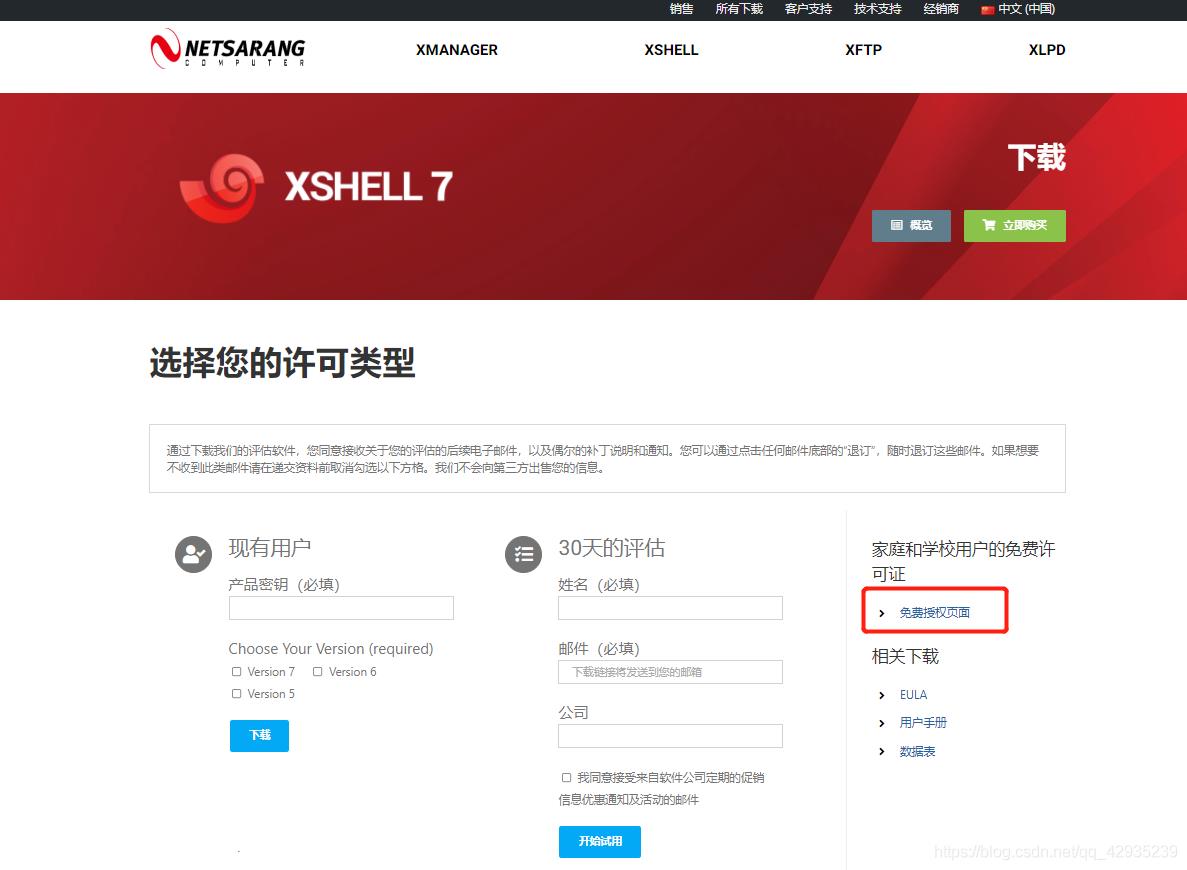Screen dimensions: 1187x870
Task: Click the chevron beside 数据表
Action: point(882,751)
